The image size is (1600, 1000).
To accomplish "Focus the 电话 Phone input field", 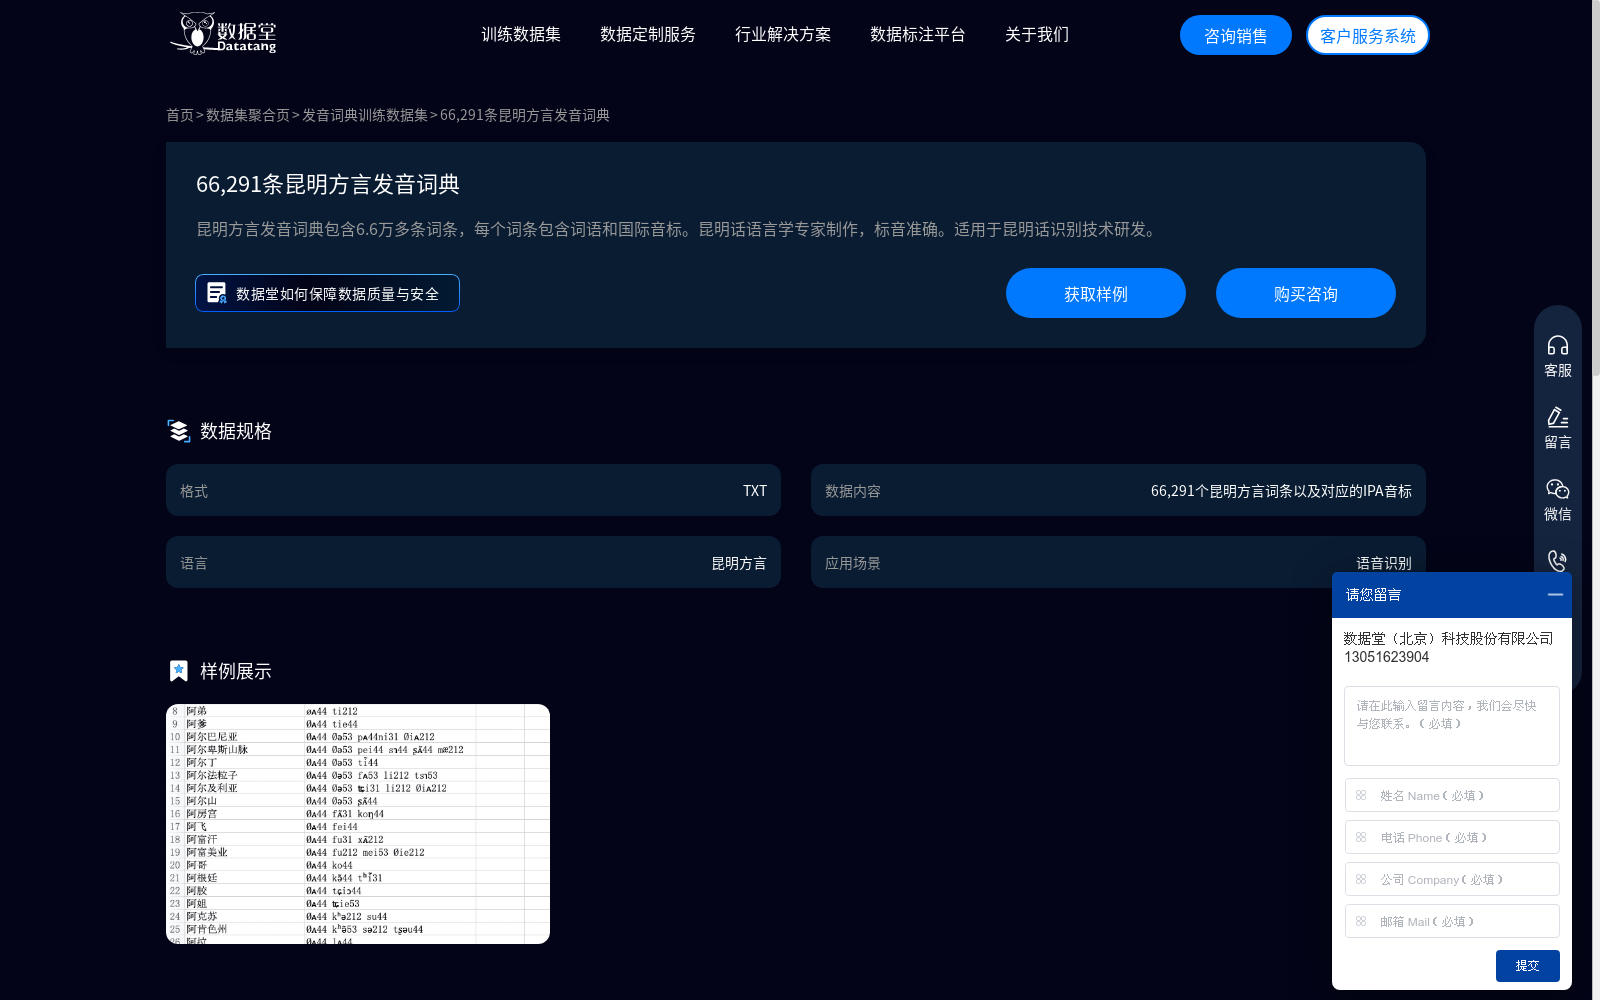I will [x=1452, y=837].
